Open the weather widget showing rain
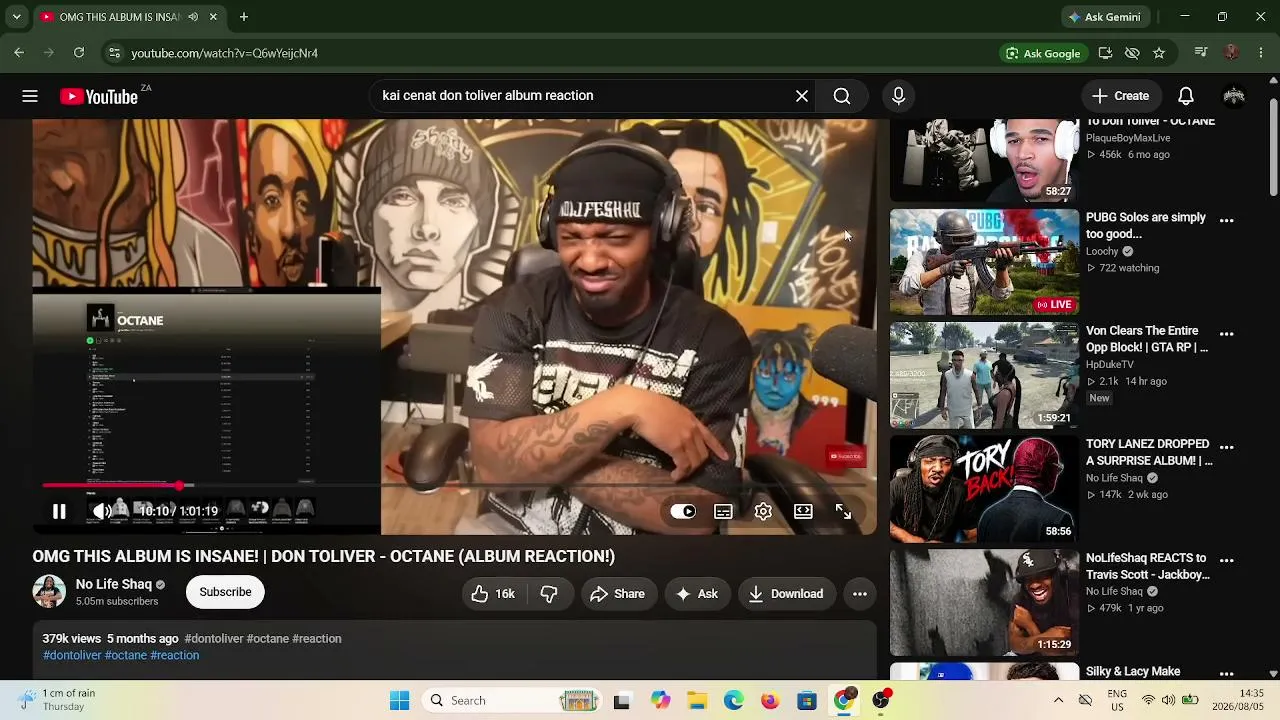This screenshot has height=720, width=1280. click(x=59, y=700)
